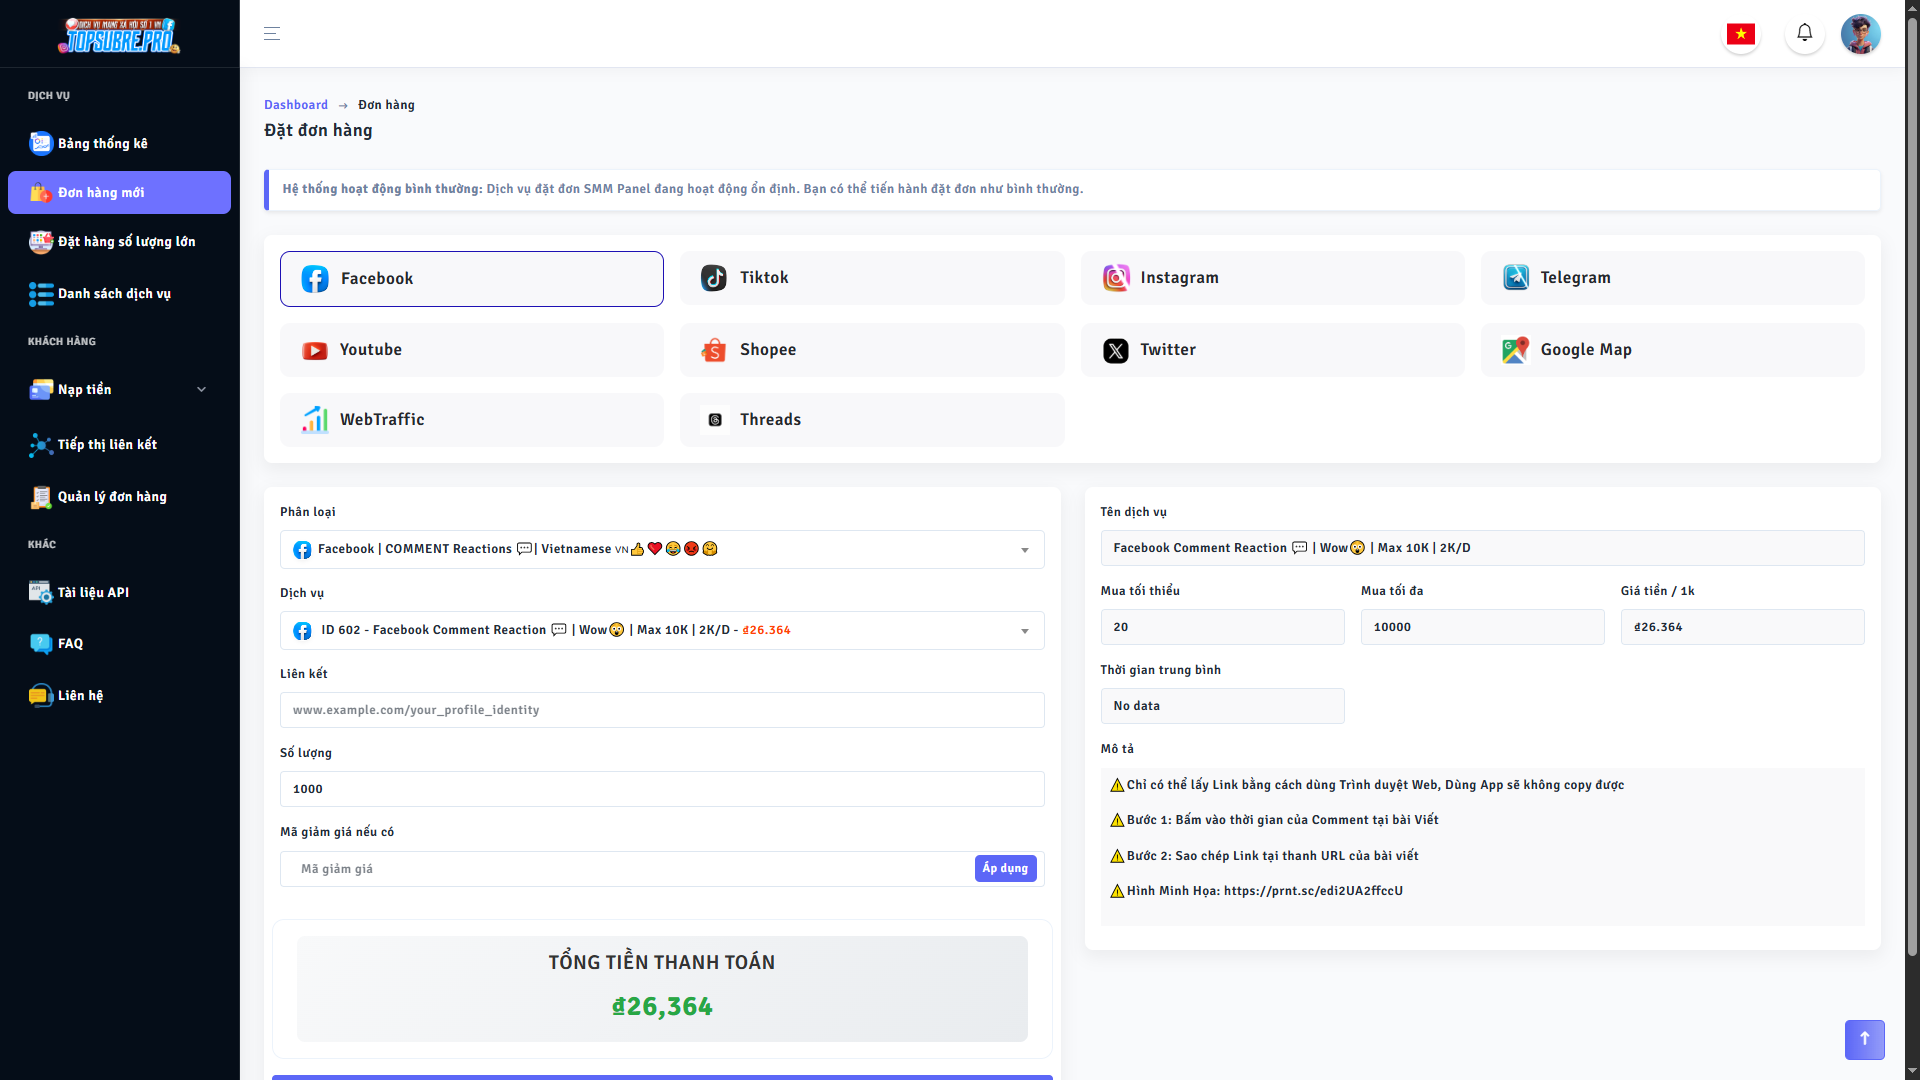Open the Phân loại category dropdown
The height and width of the screenshot is (1080, 1920).
pyautogui.click(x=662, y=549)
